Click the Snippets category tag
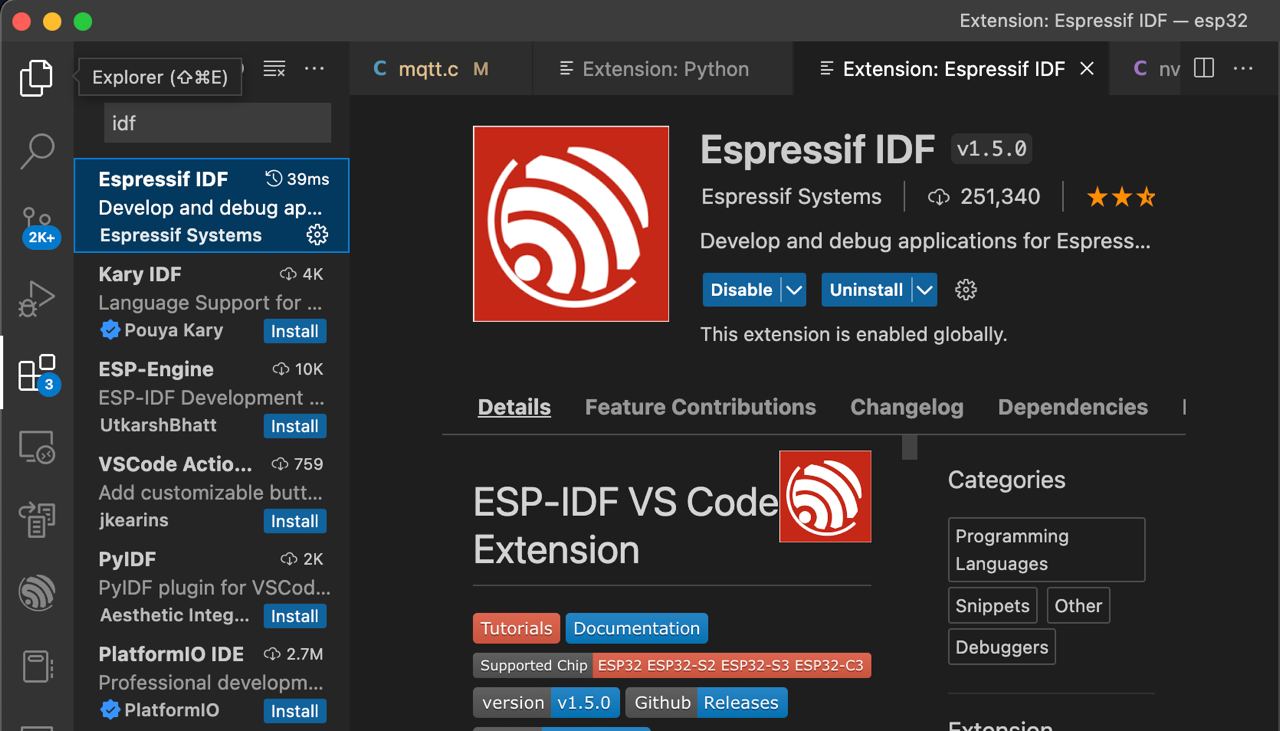This screenshot has width=1280, height=731. click(992, 606)
